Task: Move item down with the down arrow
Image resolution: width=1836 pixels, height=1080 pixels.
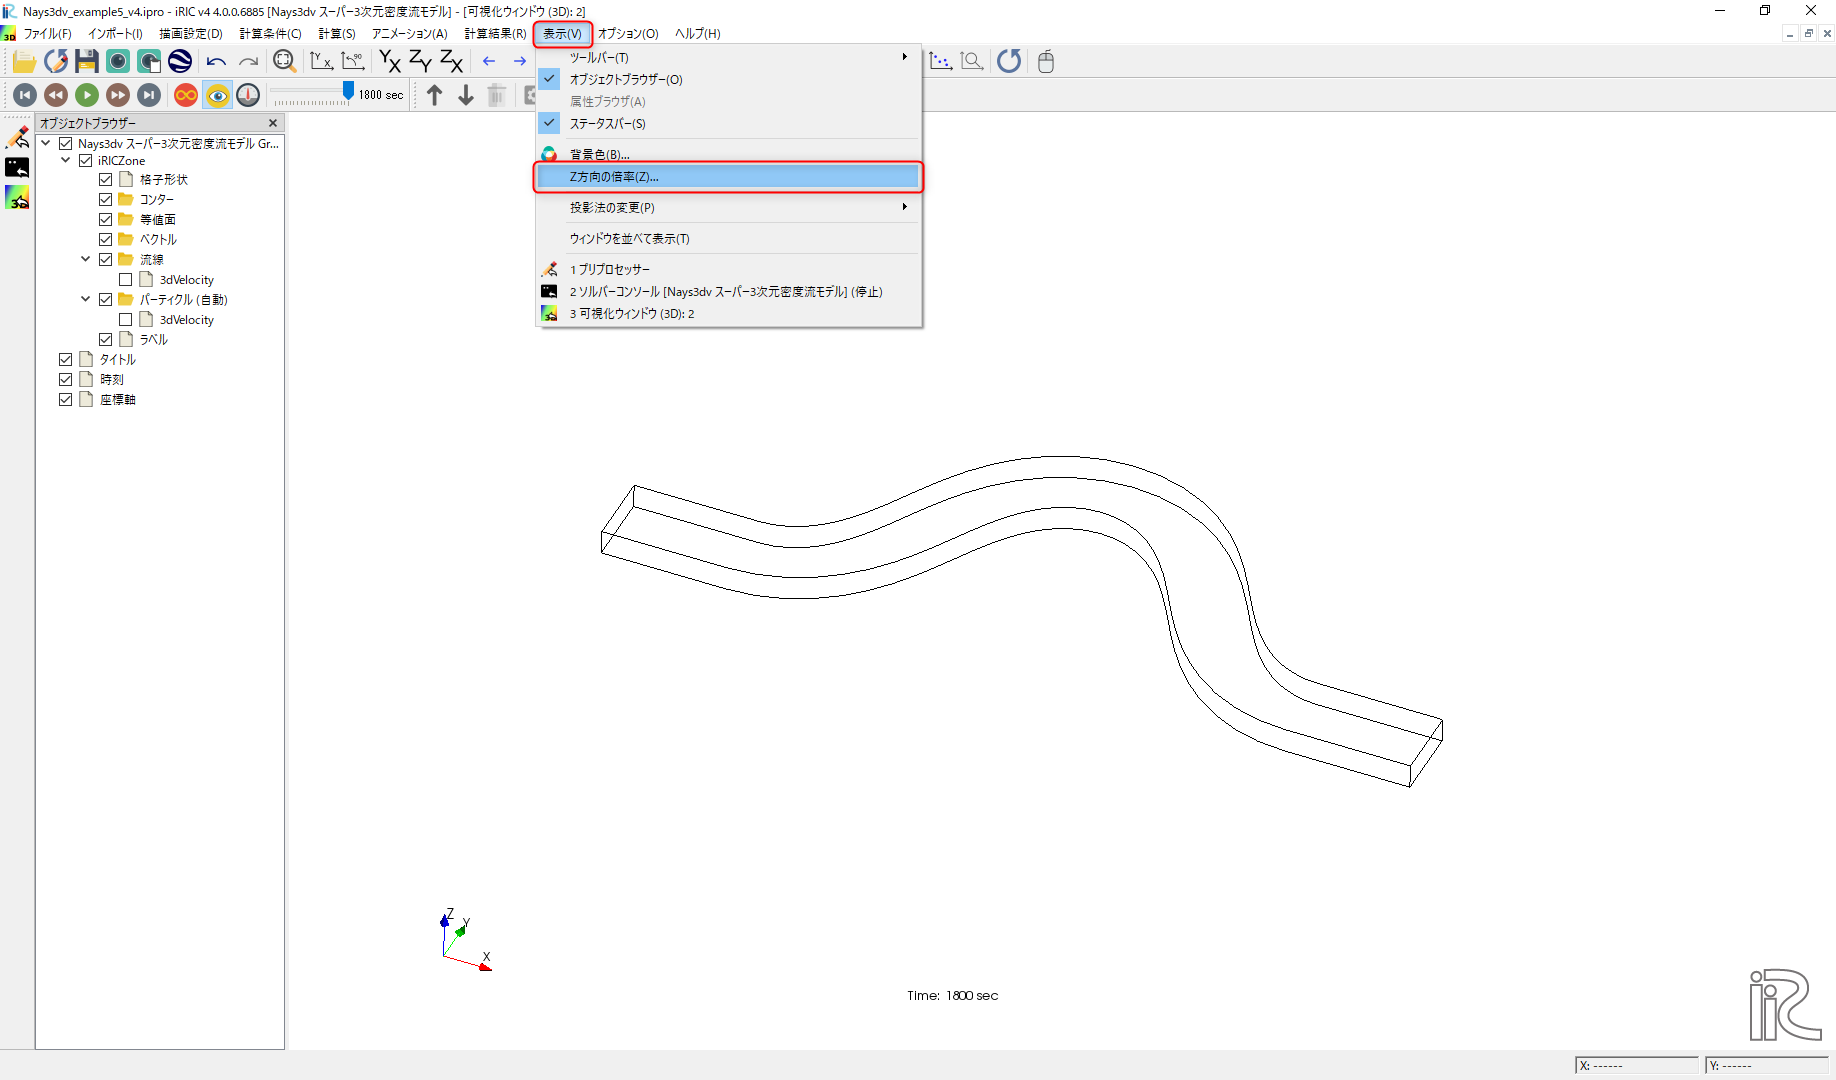Action: 466,95
